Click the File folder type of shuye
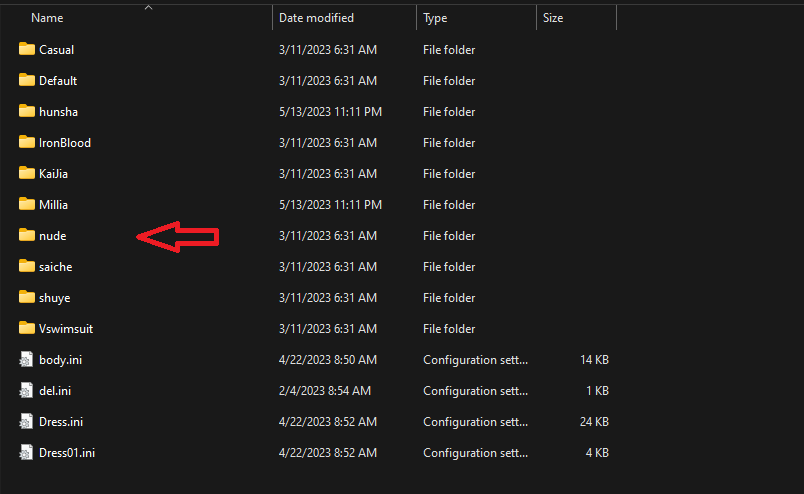 click(449, 298)
